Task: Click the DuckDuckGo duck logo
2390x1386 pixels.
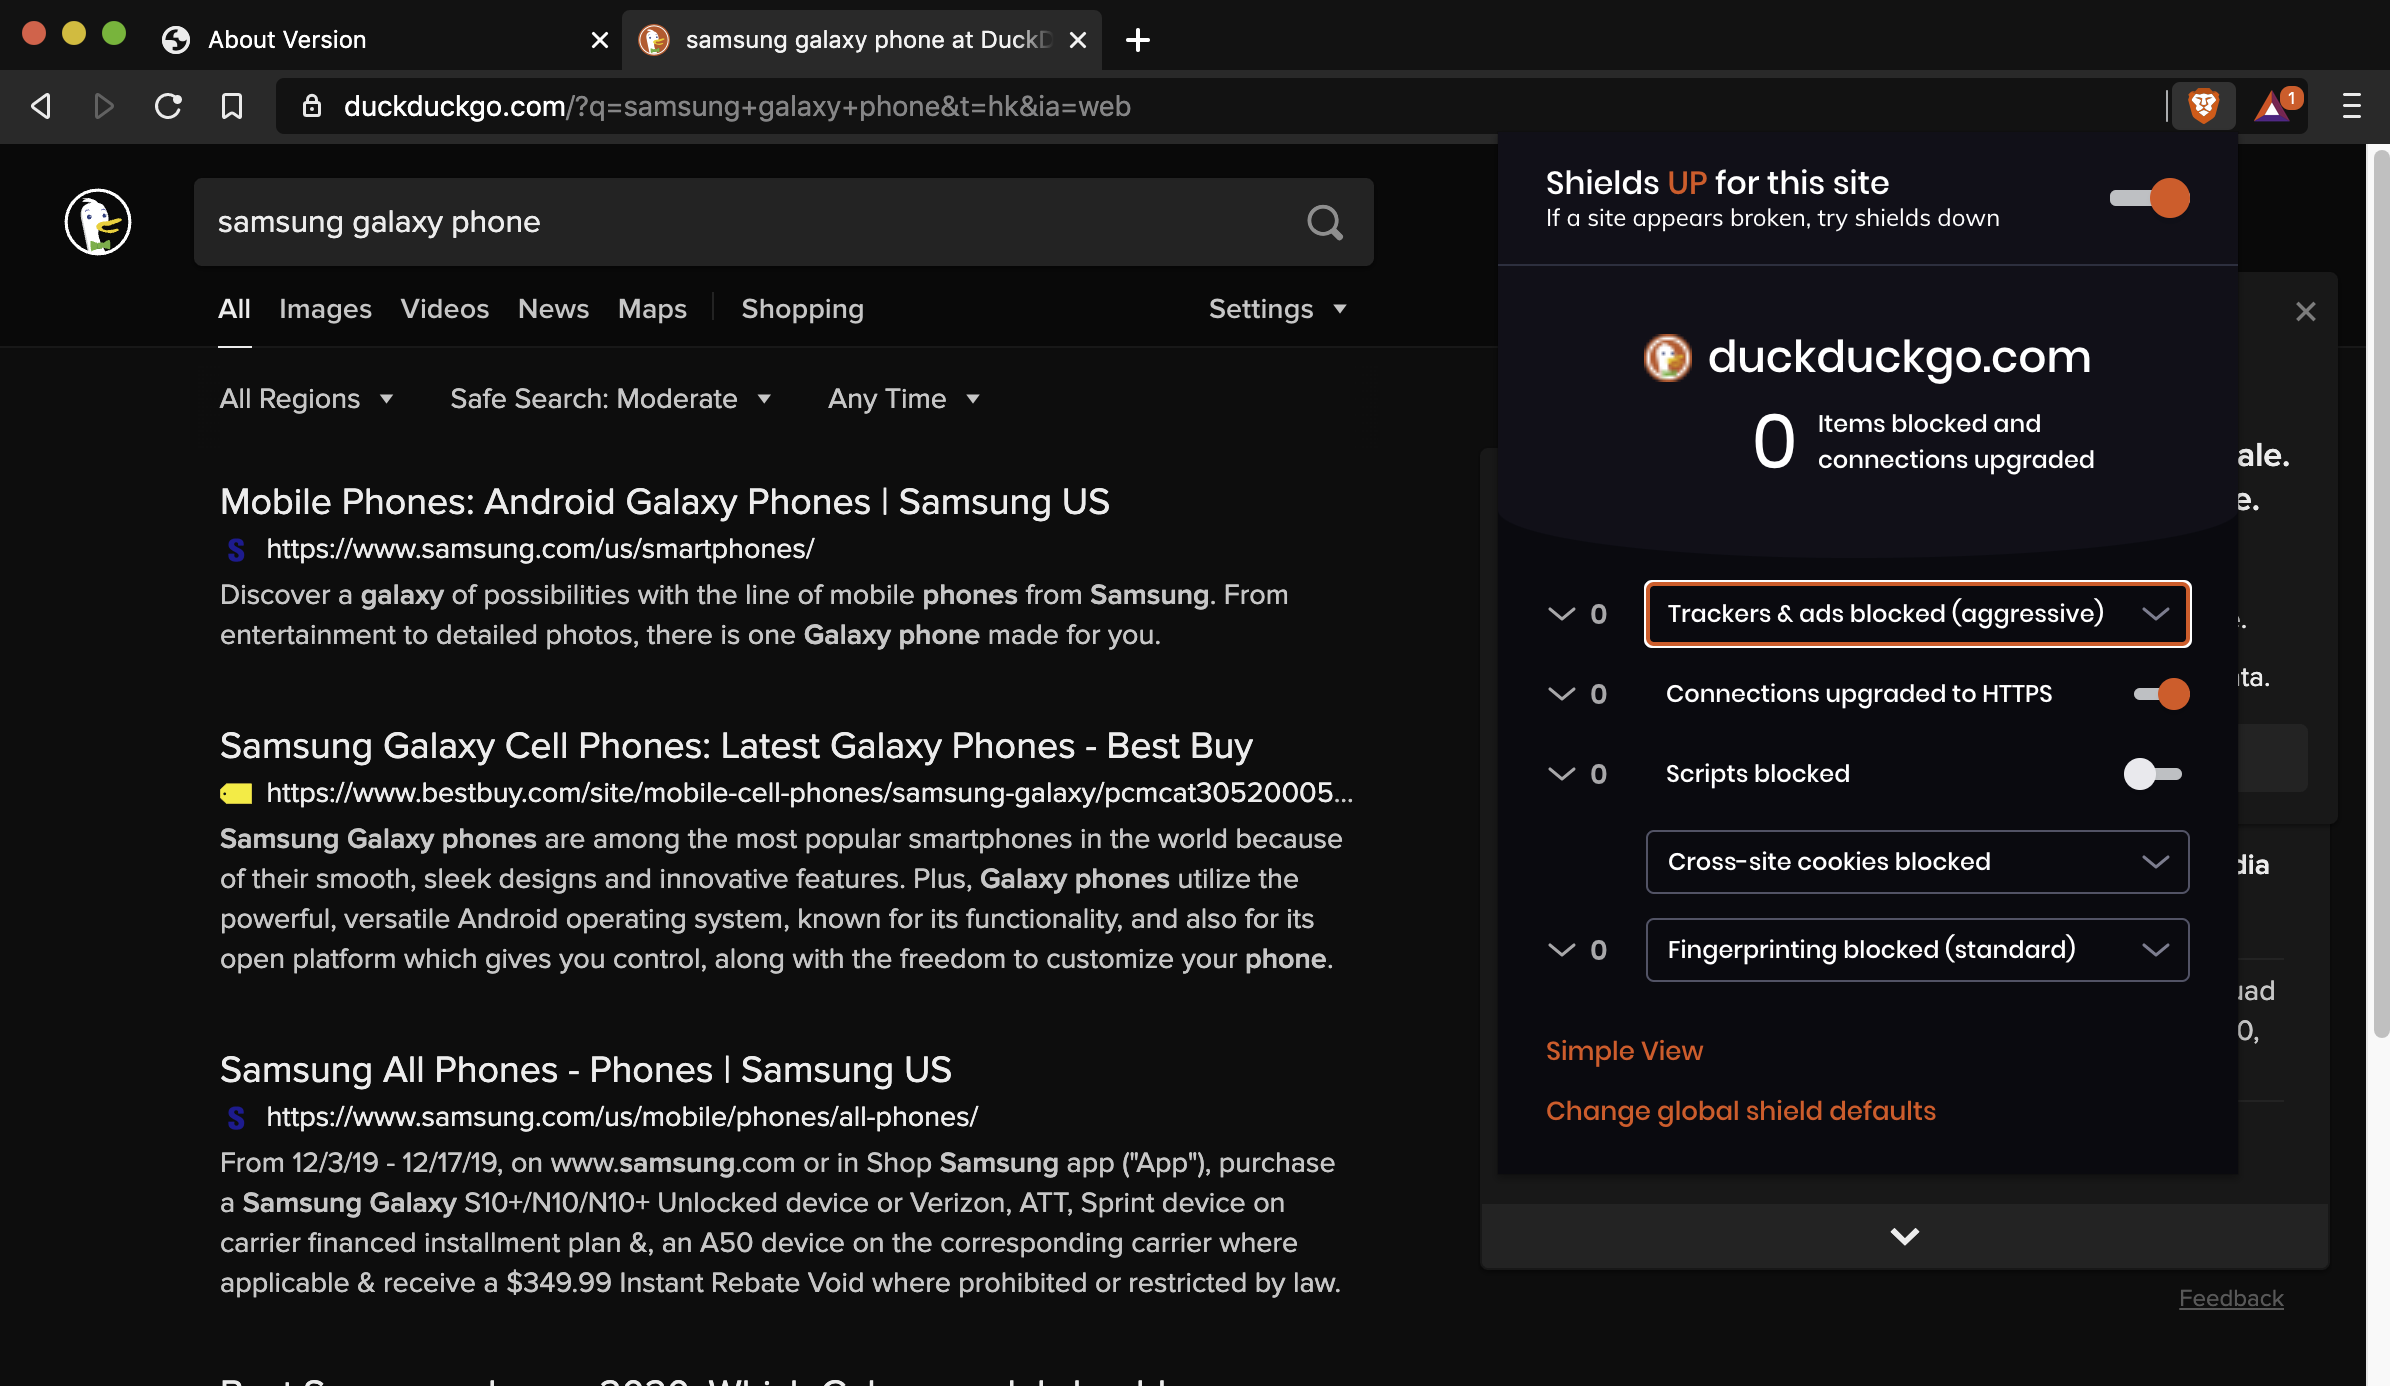Action: pos(98,222)
